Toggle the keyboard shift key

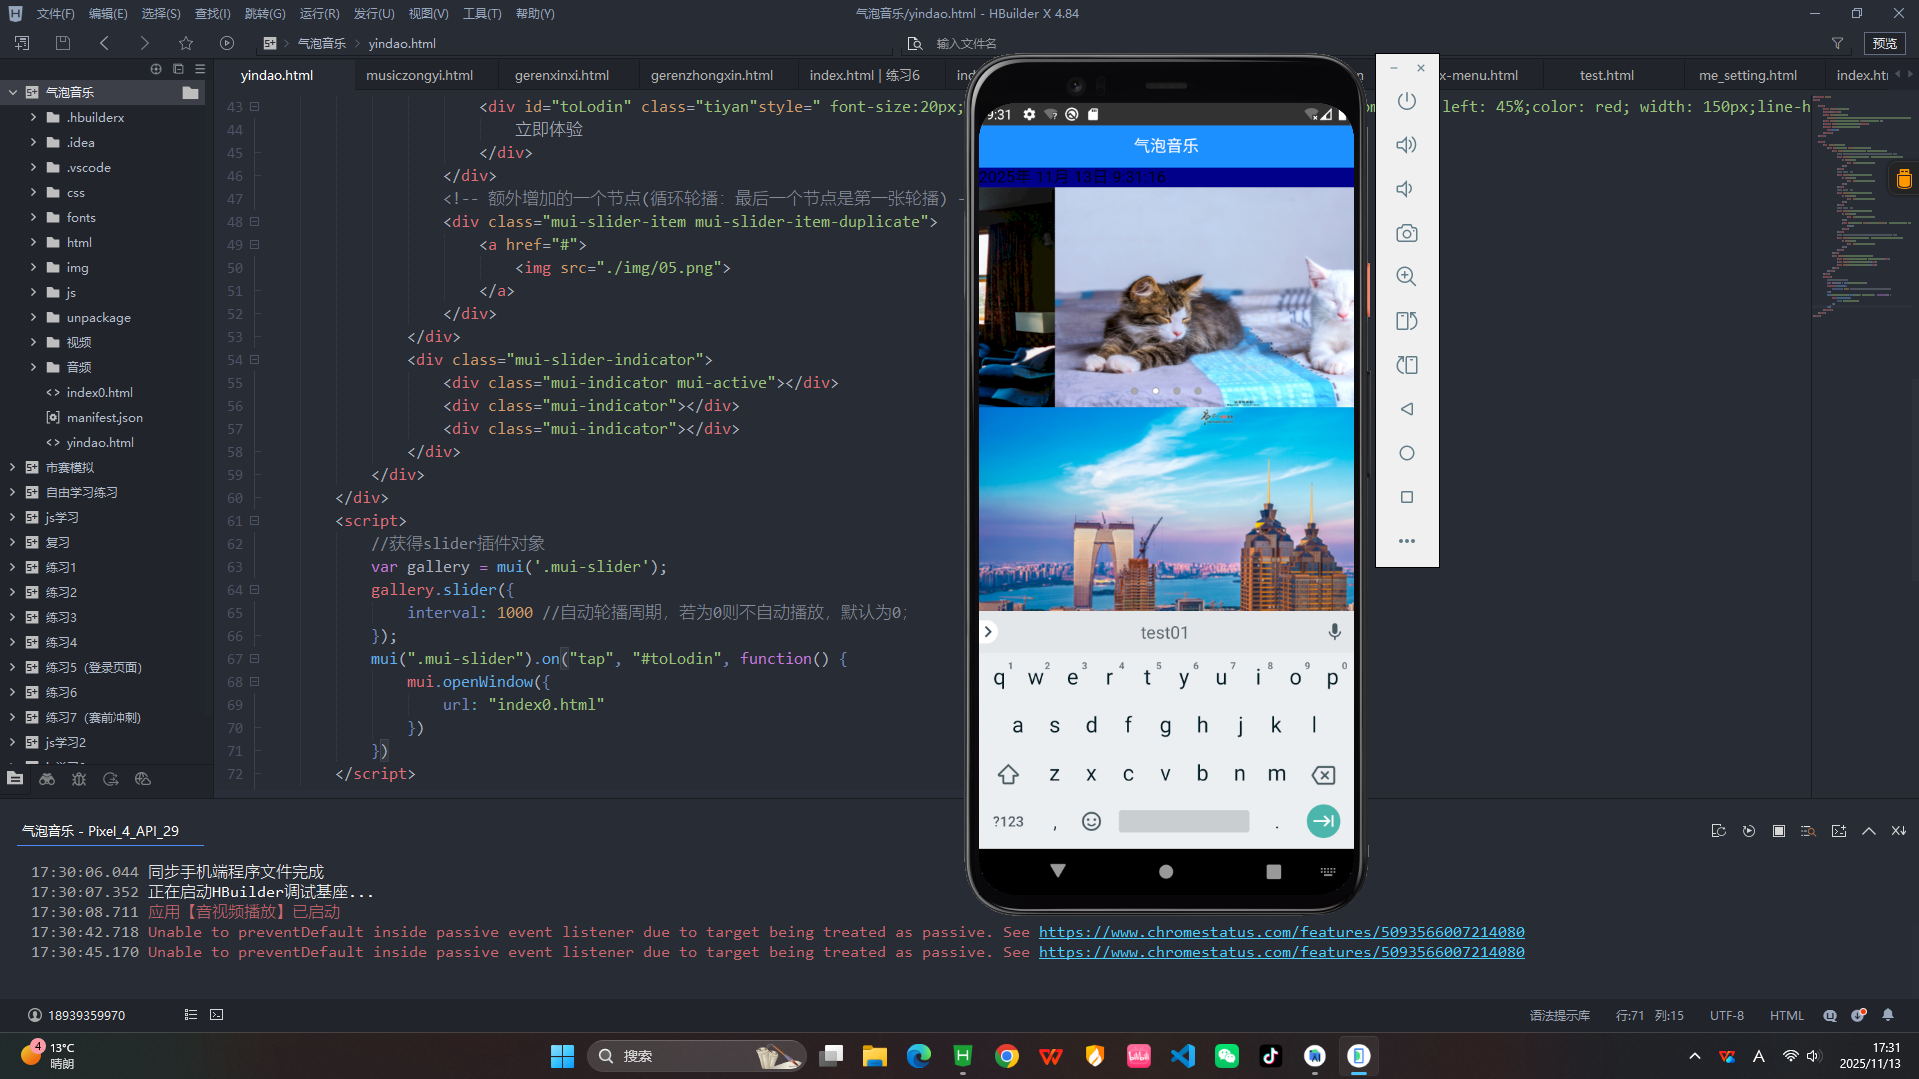coord(1007,774)
